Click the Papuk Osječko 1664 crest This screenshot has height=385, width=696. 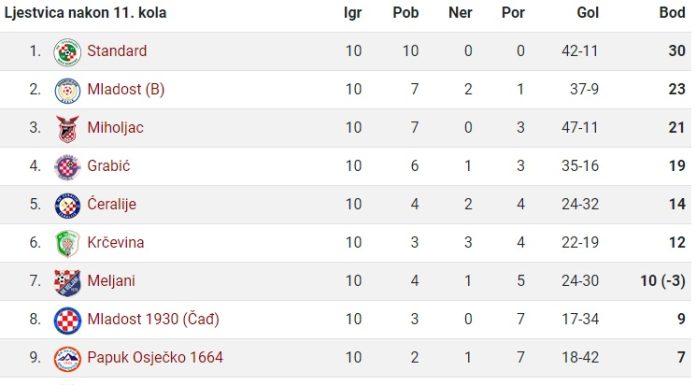67,359
